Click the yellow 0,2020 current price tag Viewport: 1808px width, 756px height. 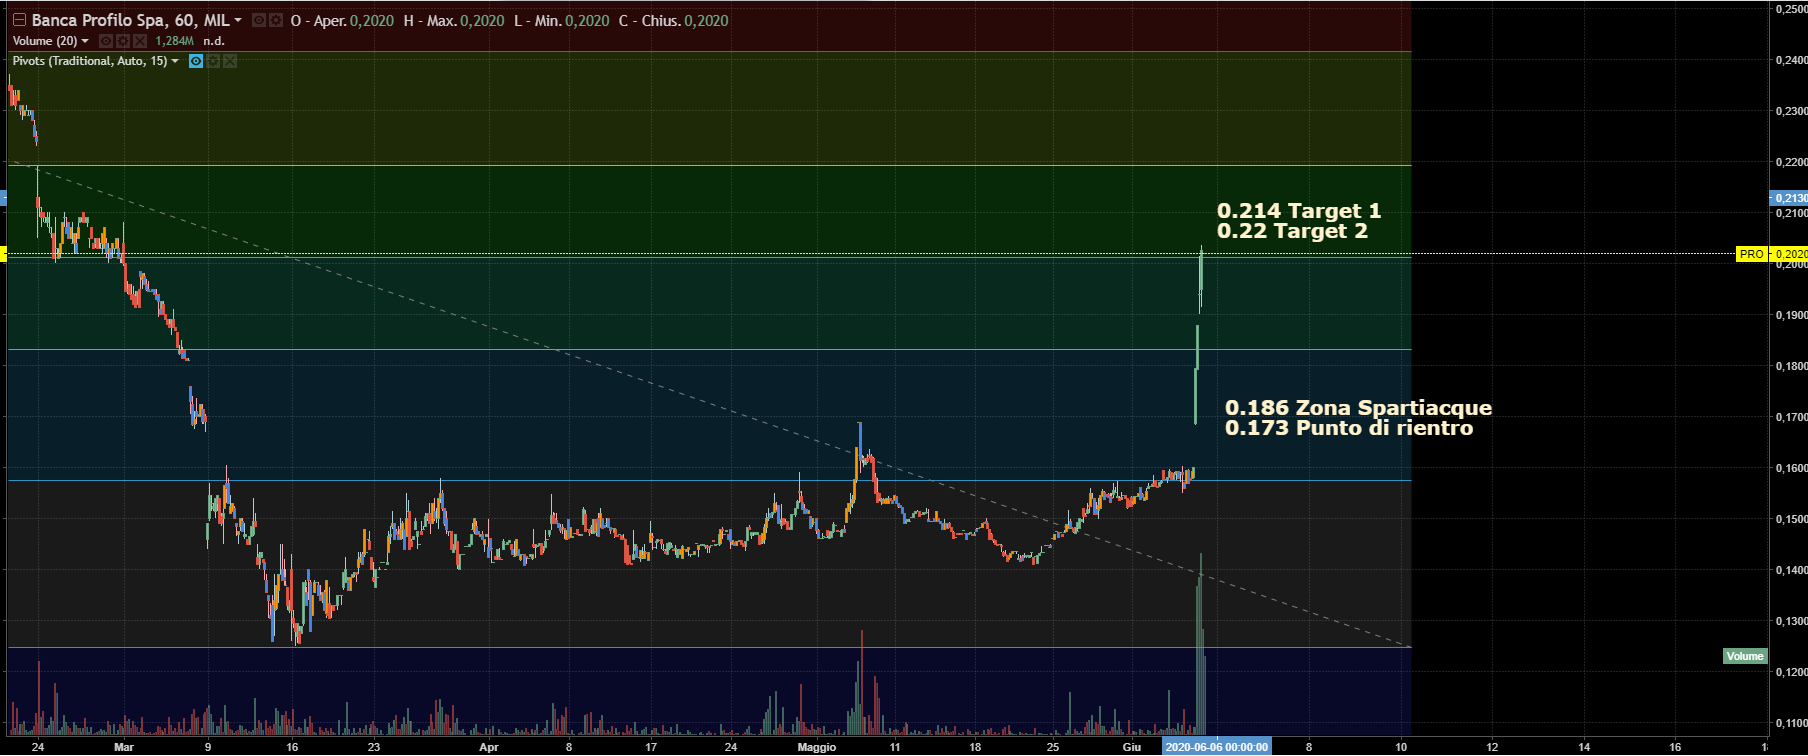[1789, 254]
